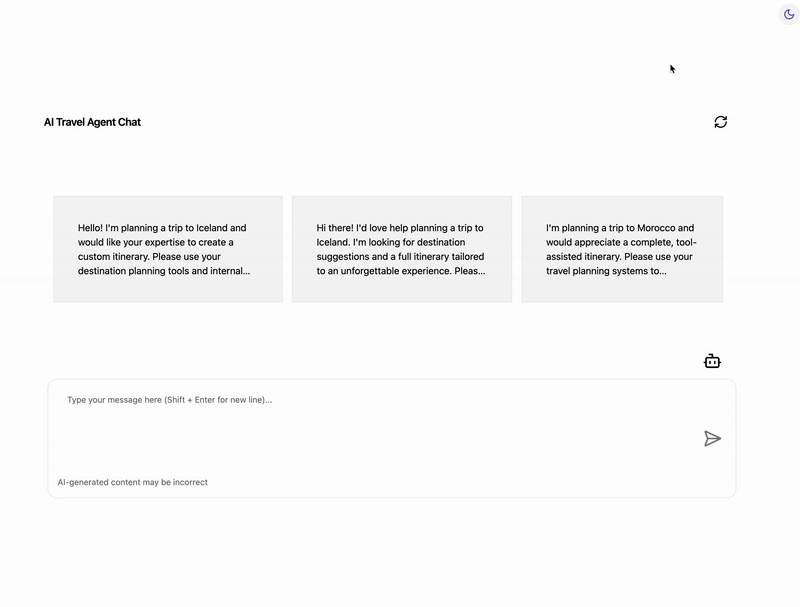
Task: Select the 'Hello! I'm planning a trip to Iceland' card
Action: point(168,249)
